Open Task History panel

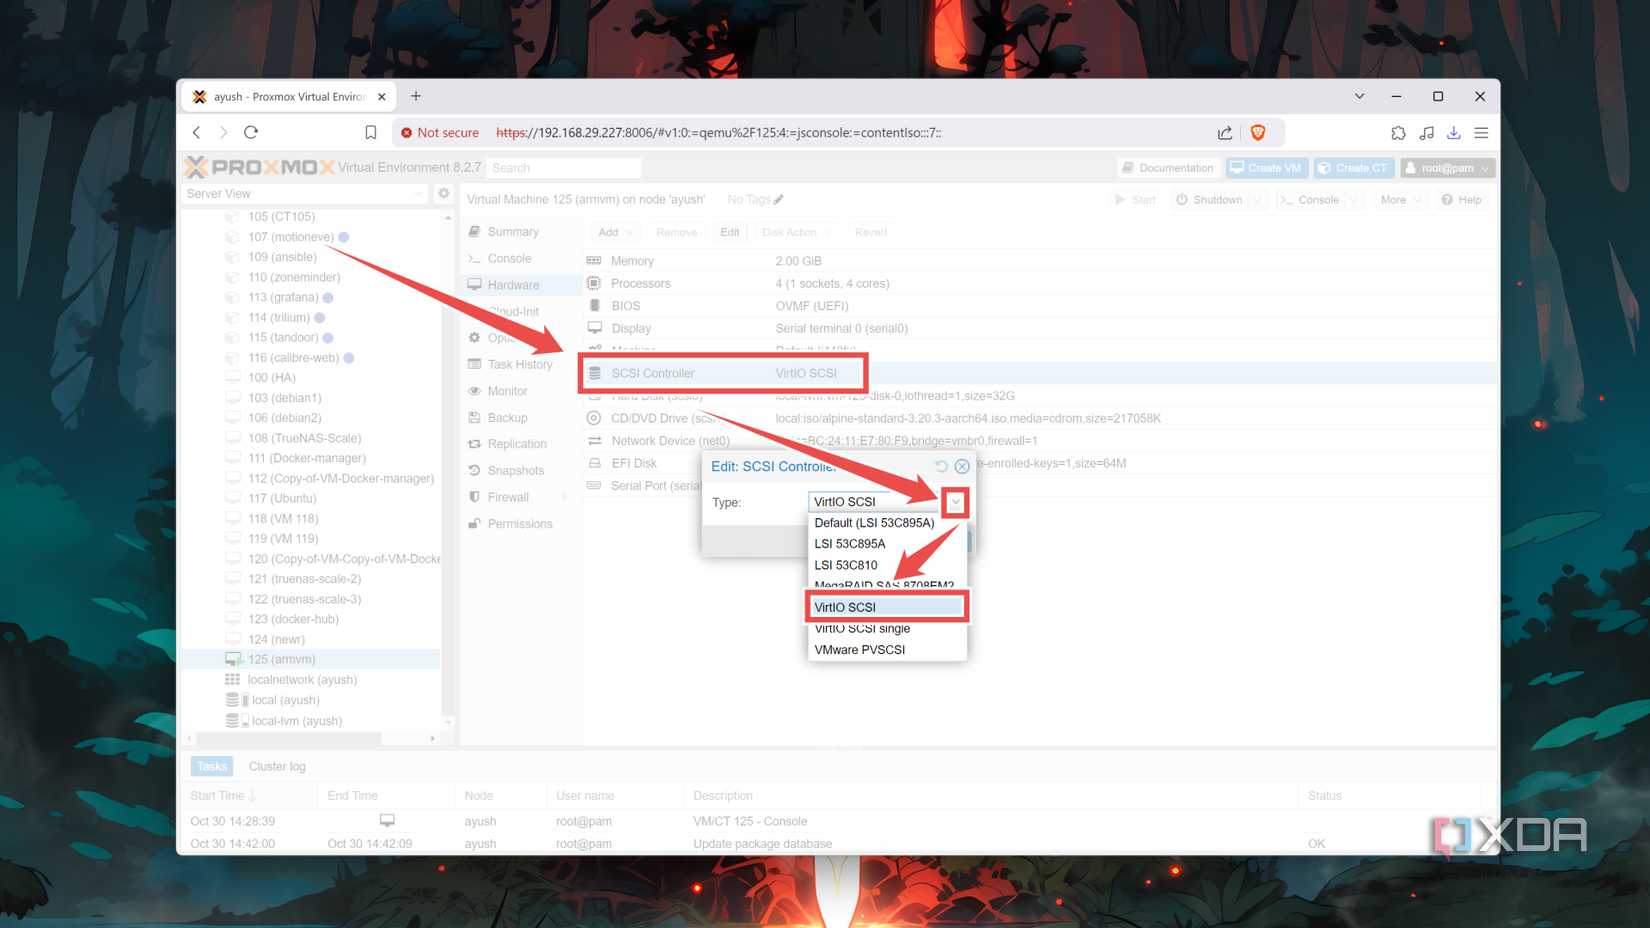(520, 364)
